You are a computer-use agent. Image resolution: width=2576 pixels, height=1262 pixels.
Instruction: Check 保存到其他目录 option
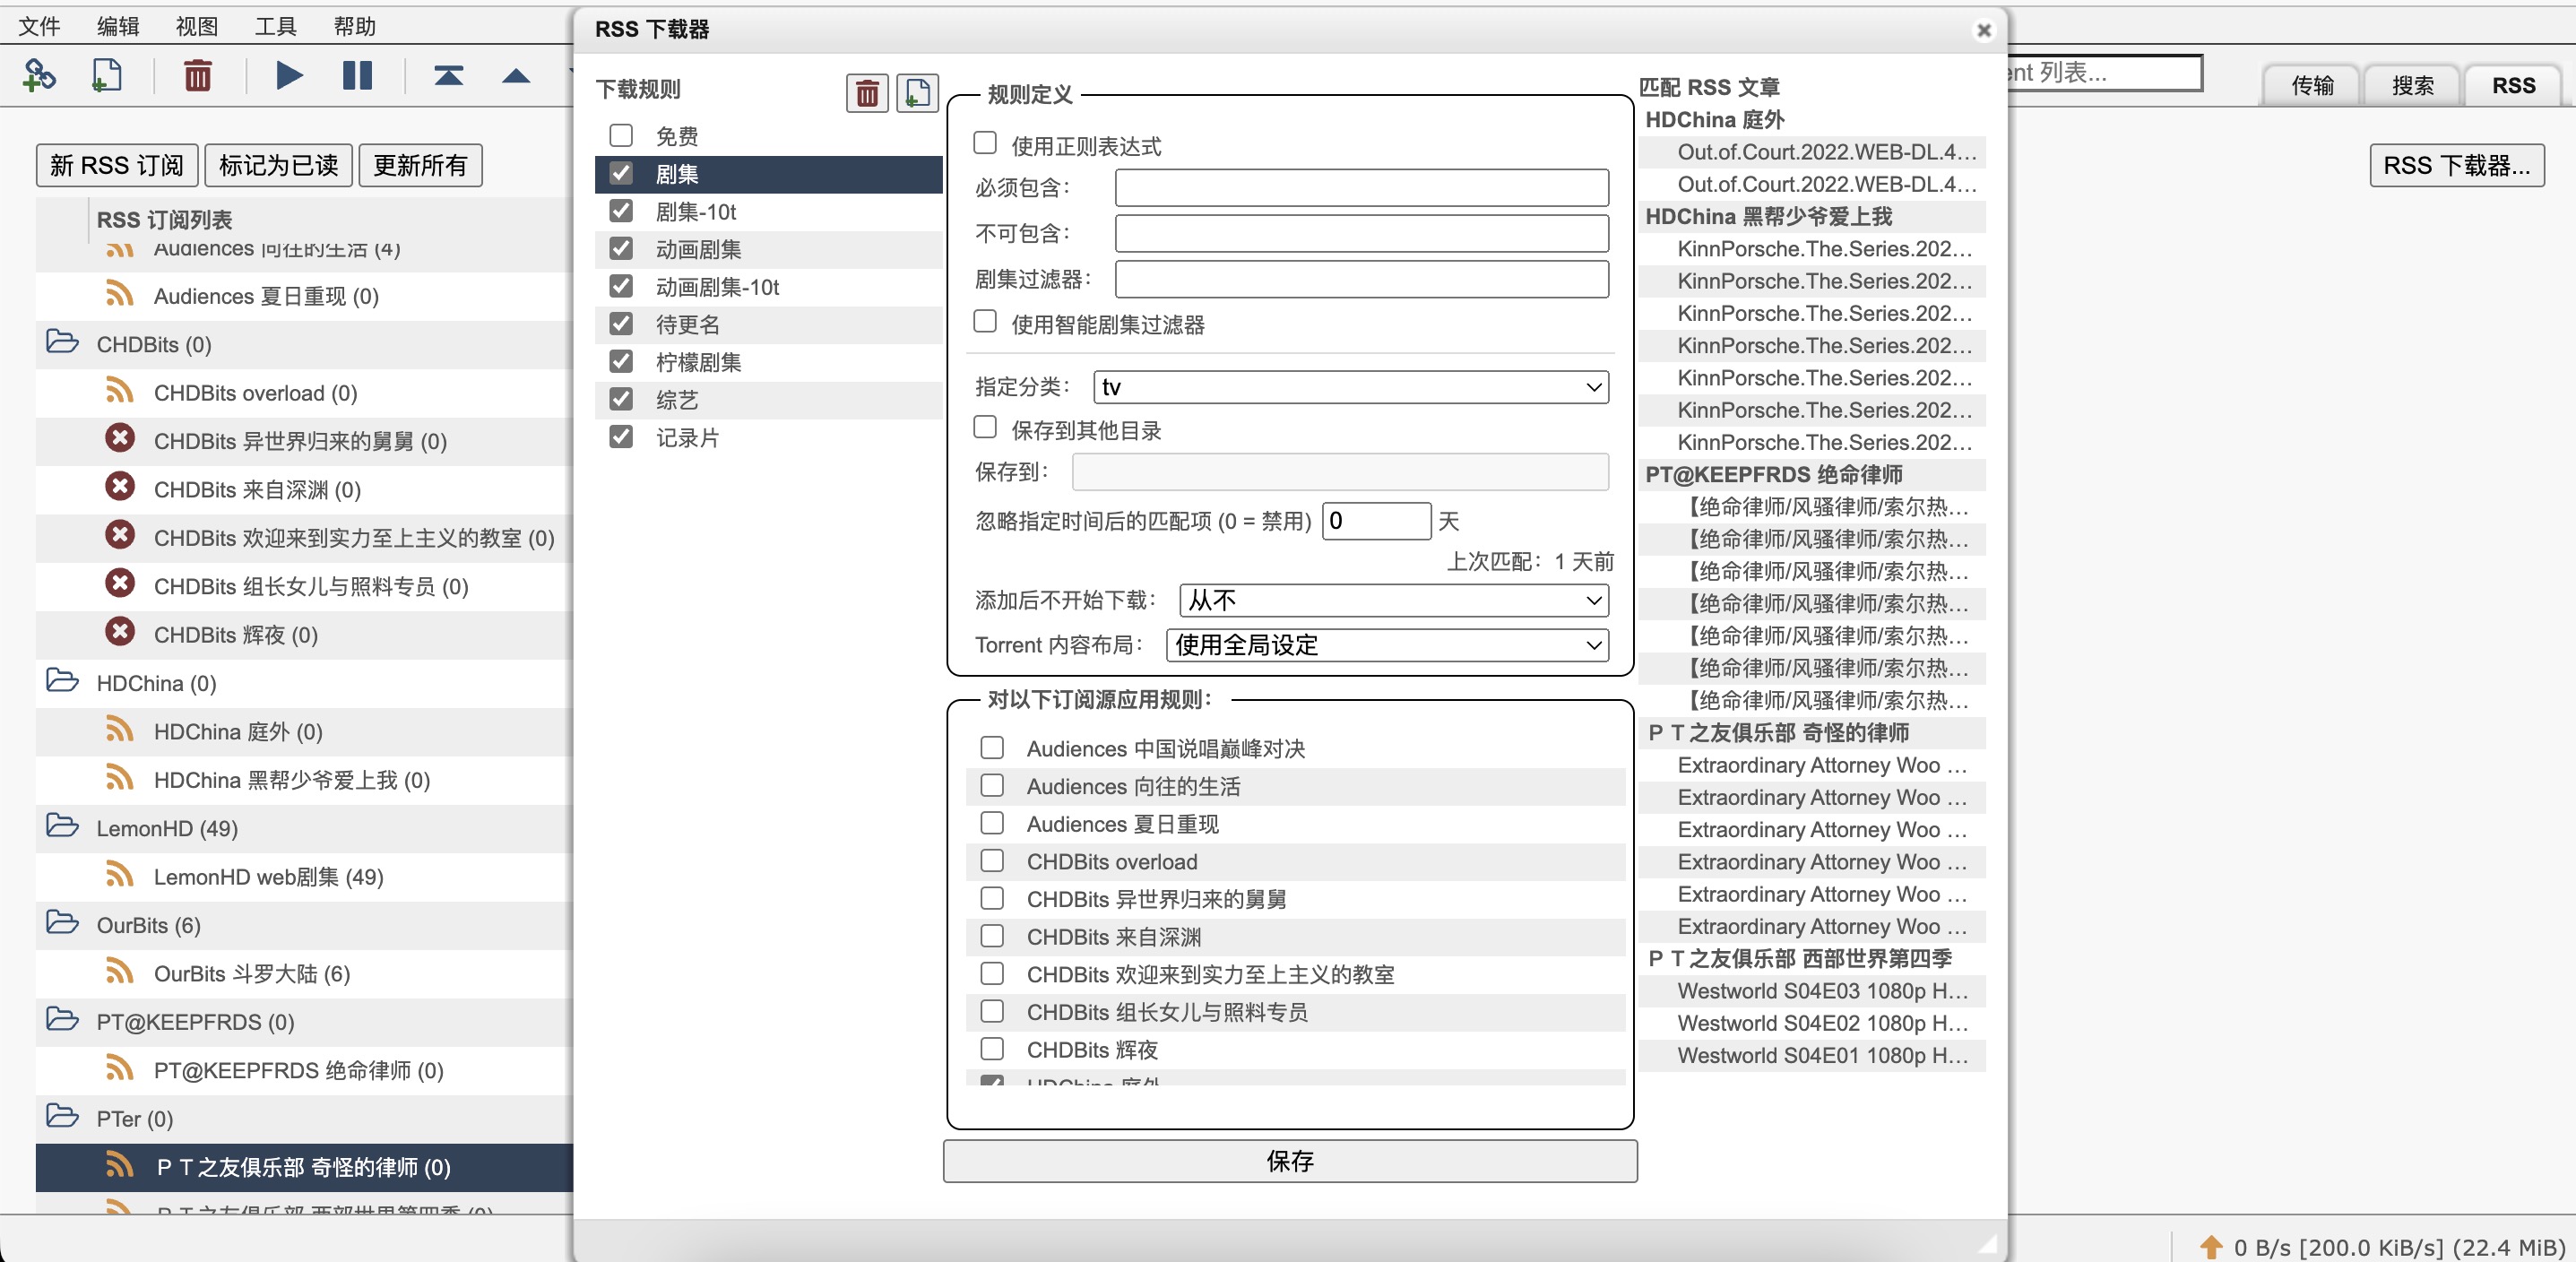[x=985, y=428]
